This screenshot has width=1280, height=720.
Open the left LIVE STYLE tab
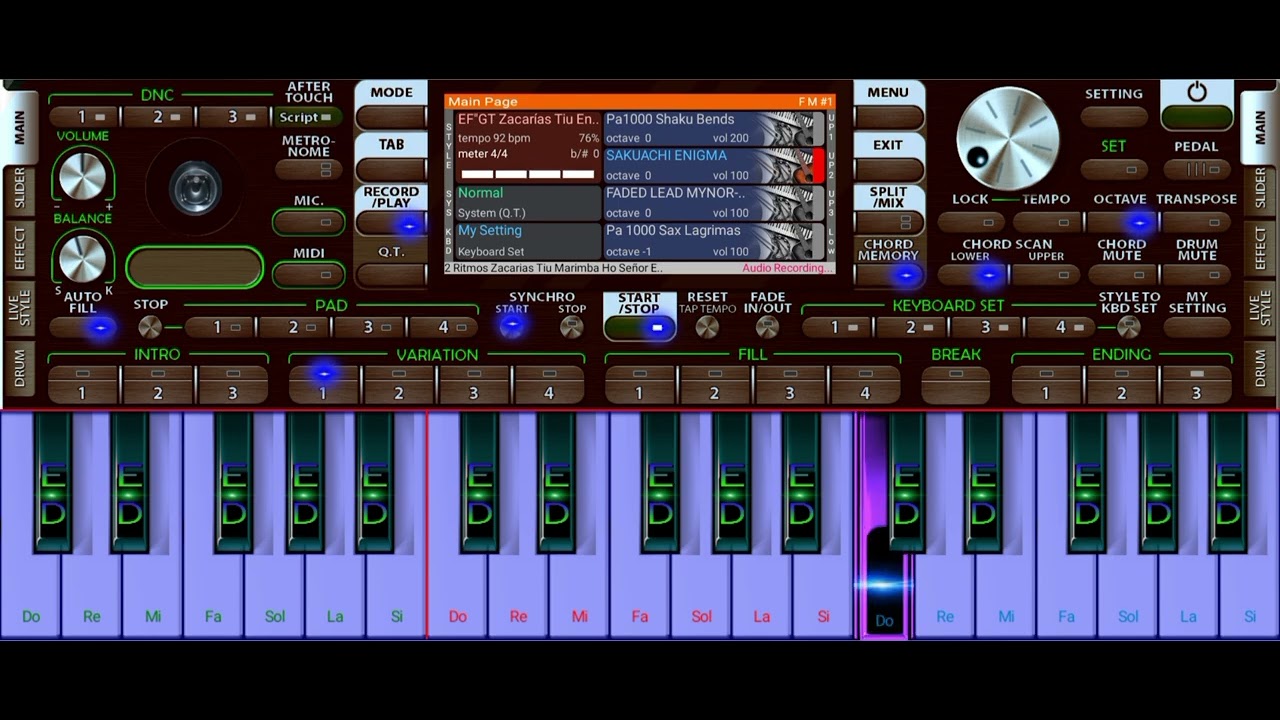point(20,308)
